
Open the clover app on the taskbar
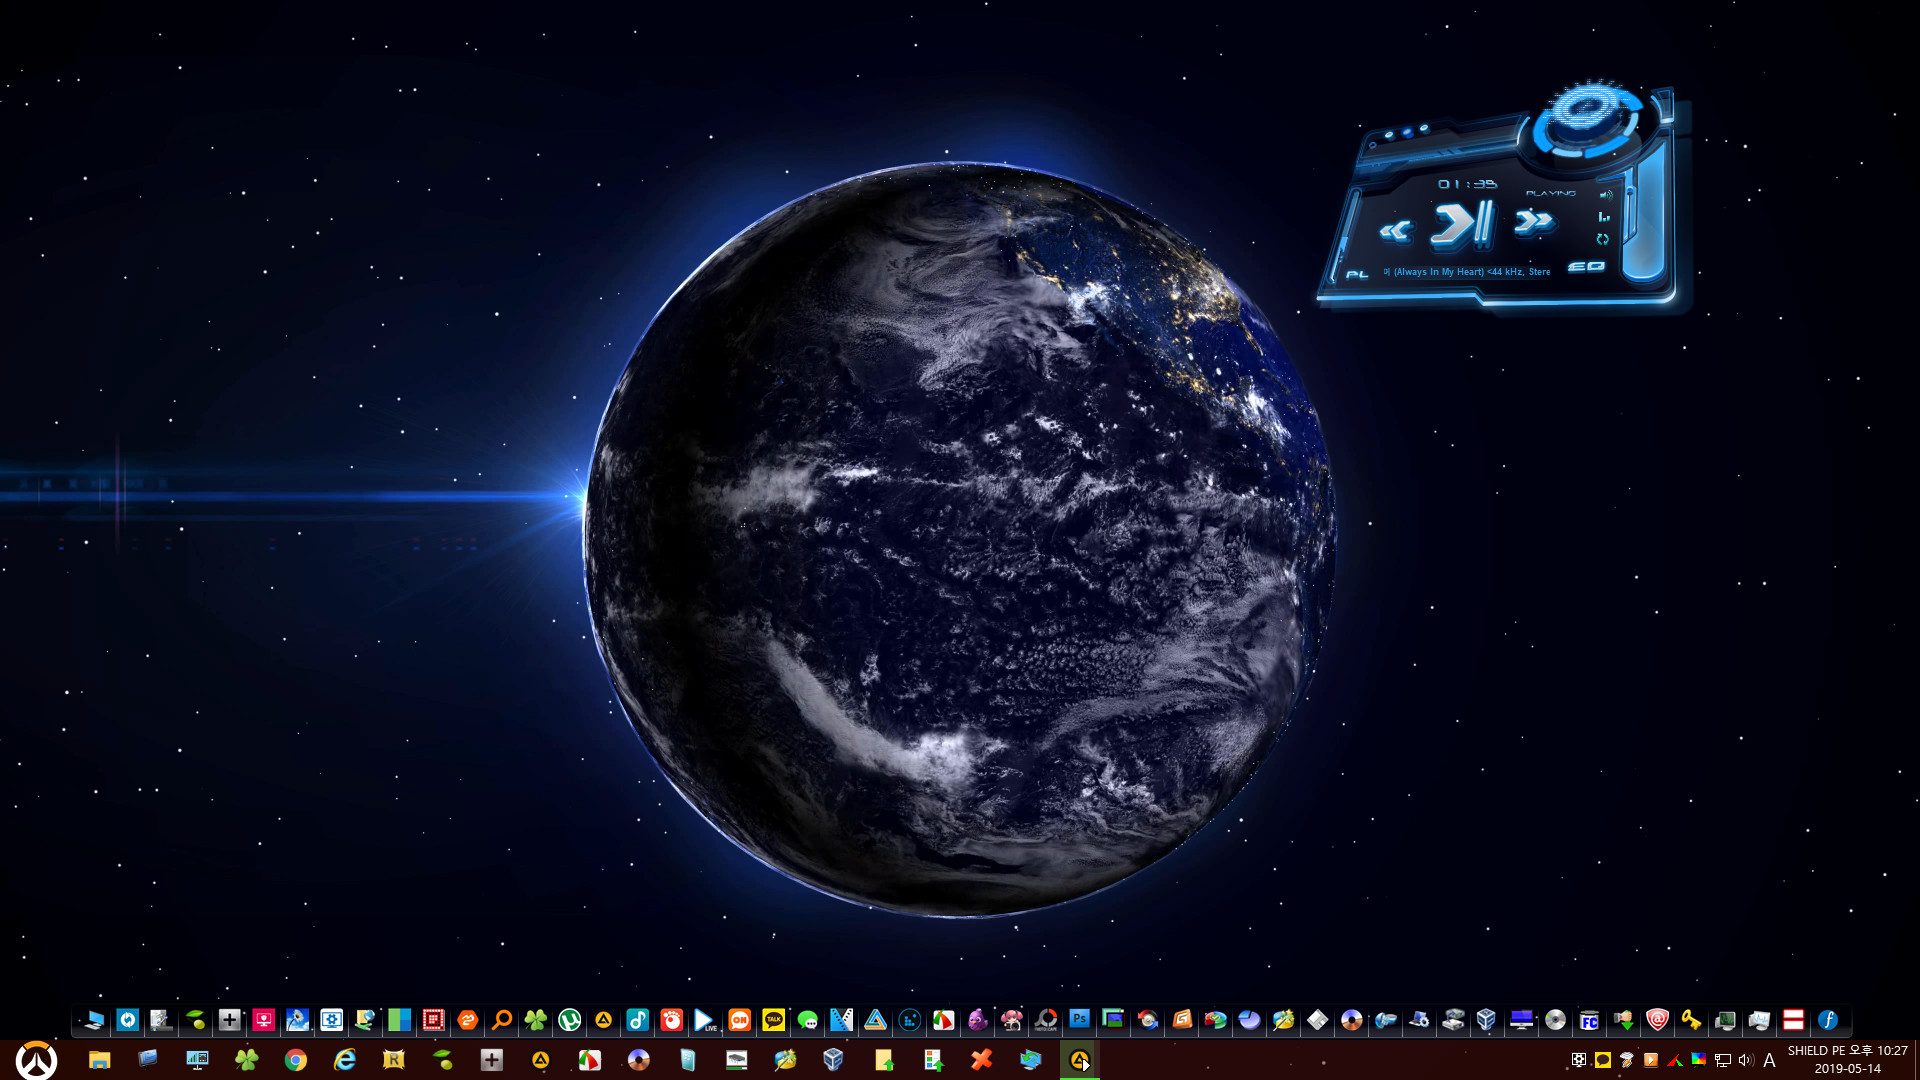pyautogui.click(x=246, y=1060)
